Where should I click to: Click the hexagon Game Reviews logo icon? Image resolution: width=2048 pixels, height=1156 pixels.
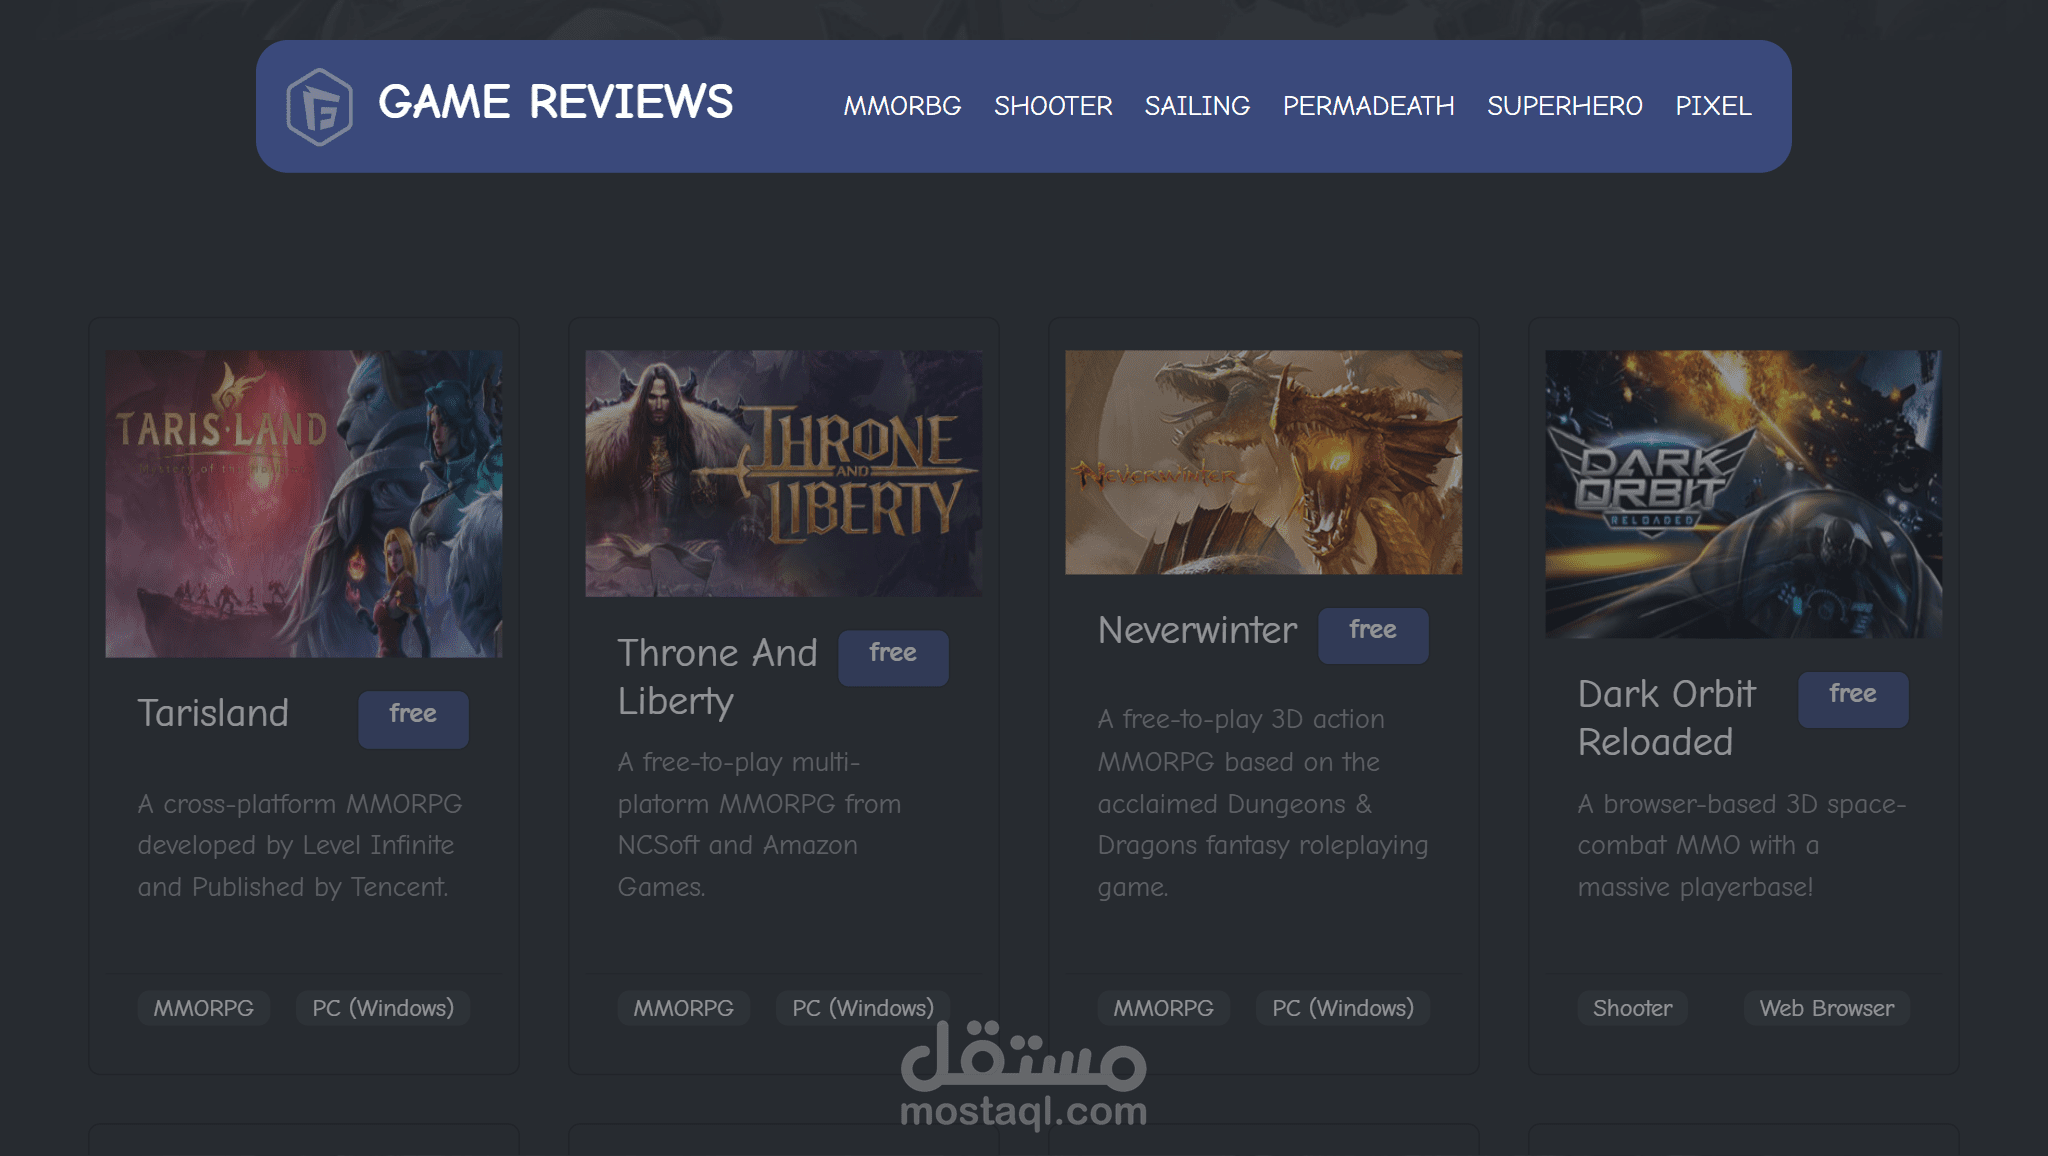(319, 106)
